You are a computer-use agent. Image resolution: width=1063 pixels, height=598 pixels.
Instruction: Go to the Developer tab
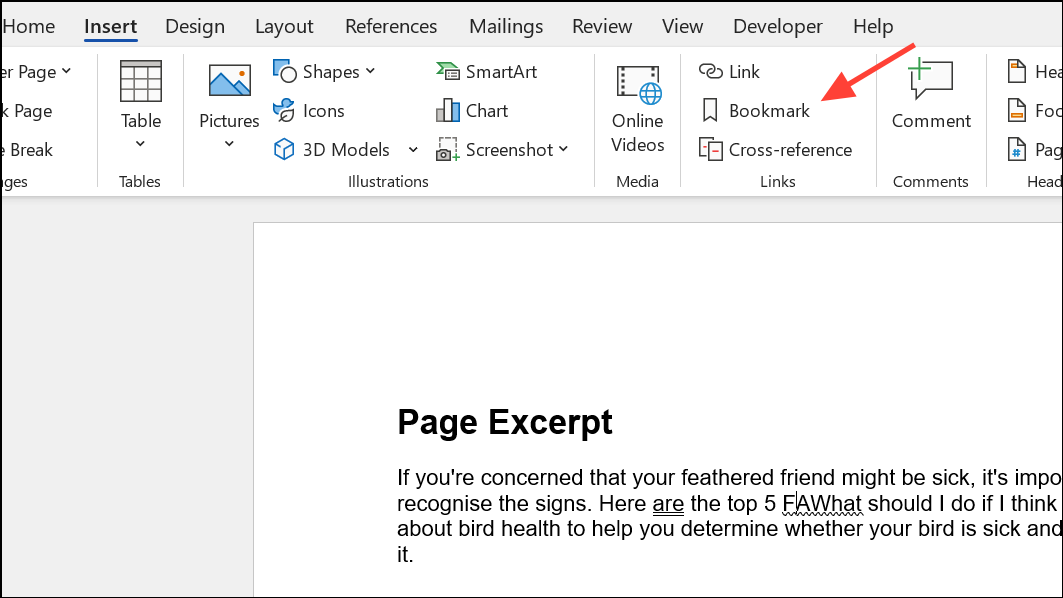click(x=778, y=26)
